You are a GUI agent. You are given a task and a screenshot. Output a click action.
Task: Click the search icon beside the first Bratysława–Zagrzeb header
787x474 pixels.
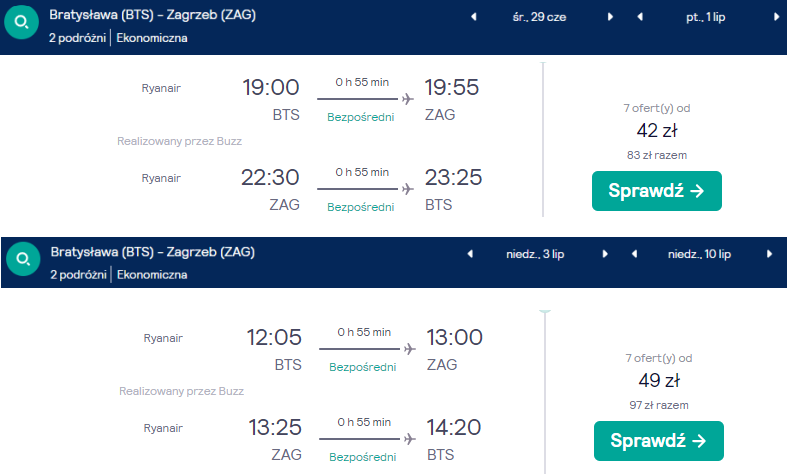coord(21,22)
